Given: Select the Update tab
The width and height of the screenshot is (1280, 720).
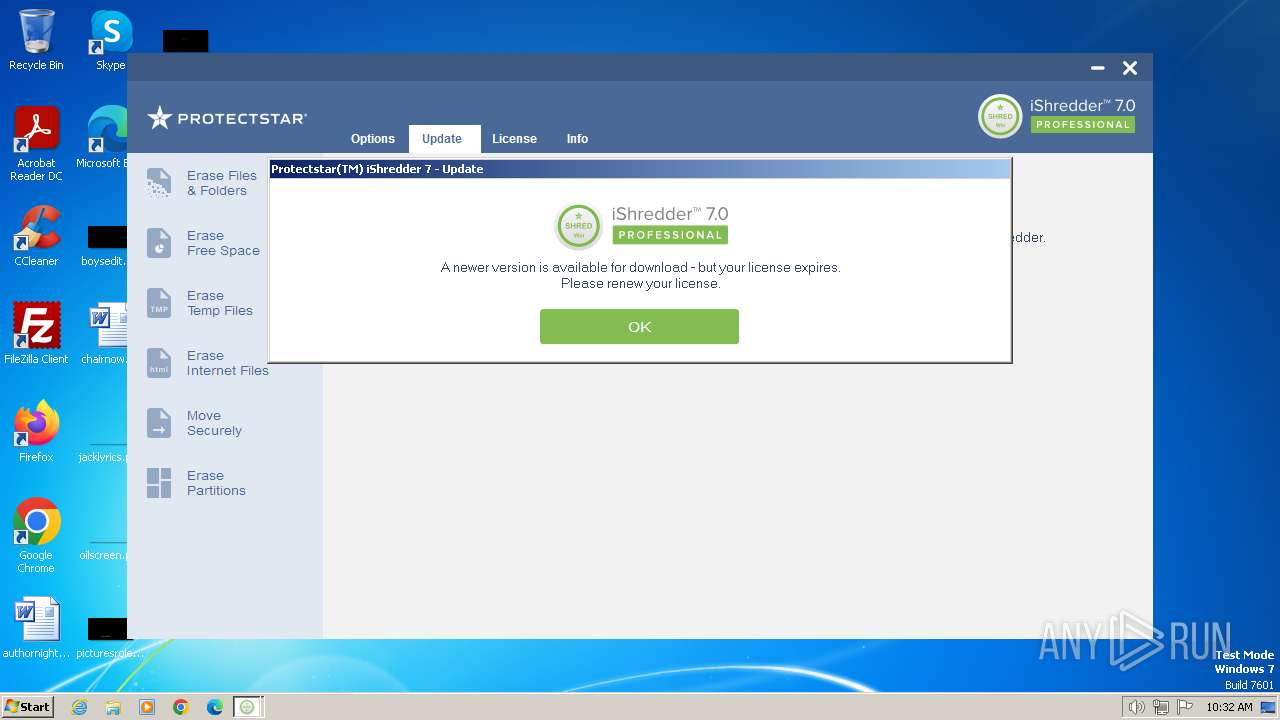Looking at the screenshot, I should 442,139.
